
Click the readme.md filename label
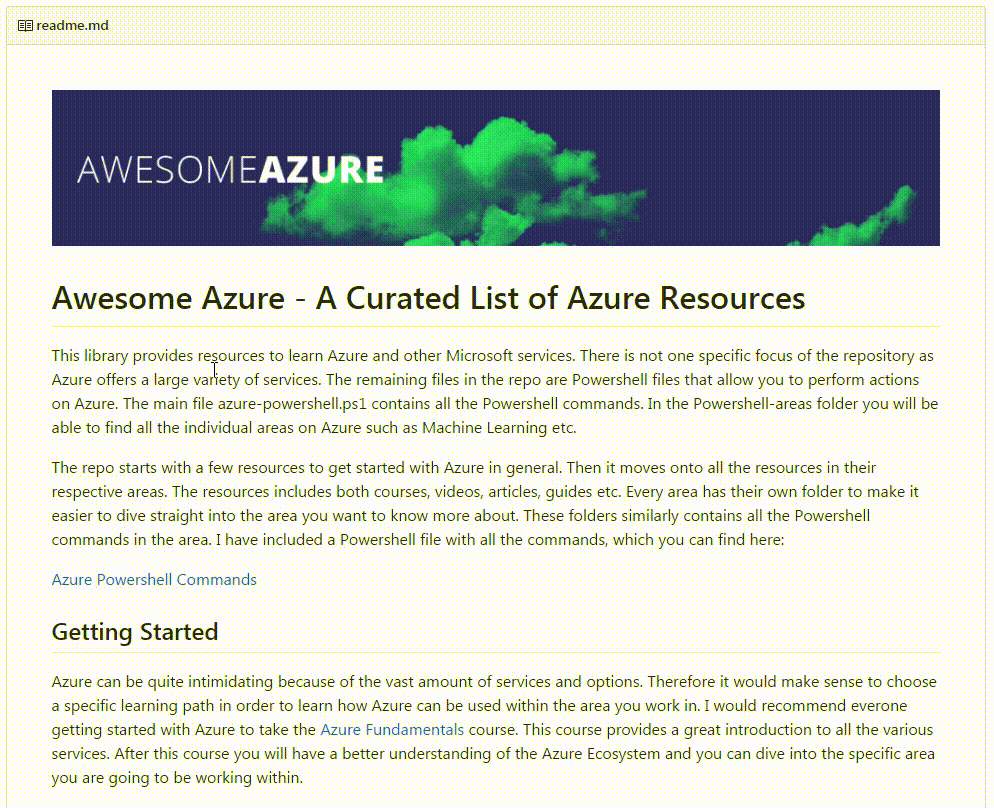coord(72,25)
